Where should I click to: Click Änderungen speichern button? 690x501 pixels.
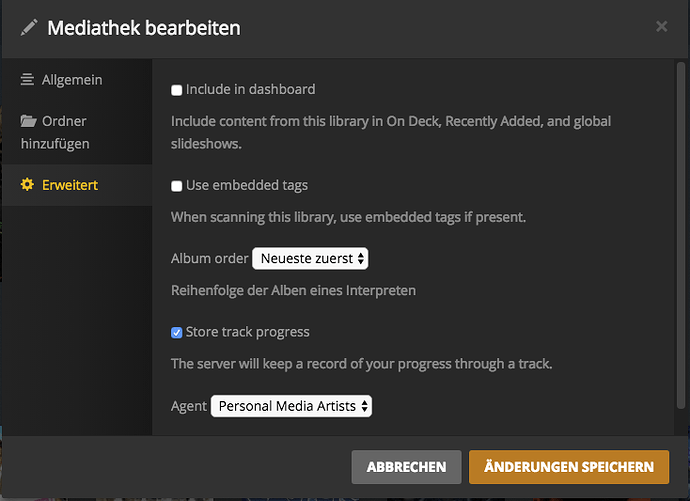[x=569, y=467]
